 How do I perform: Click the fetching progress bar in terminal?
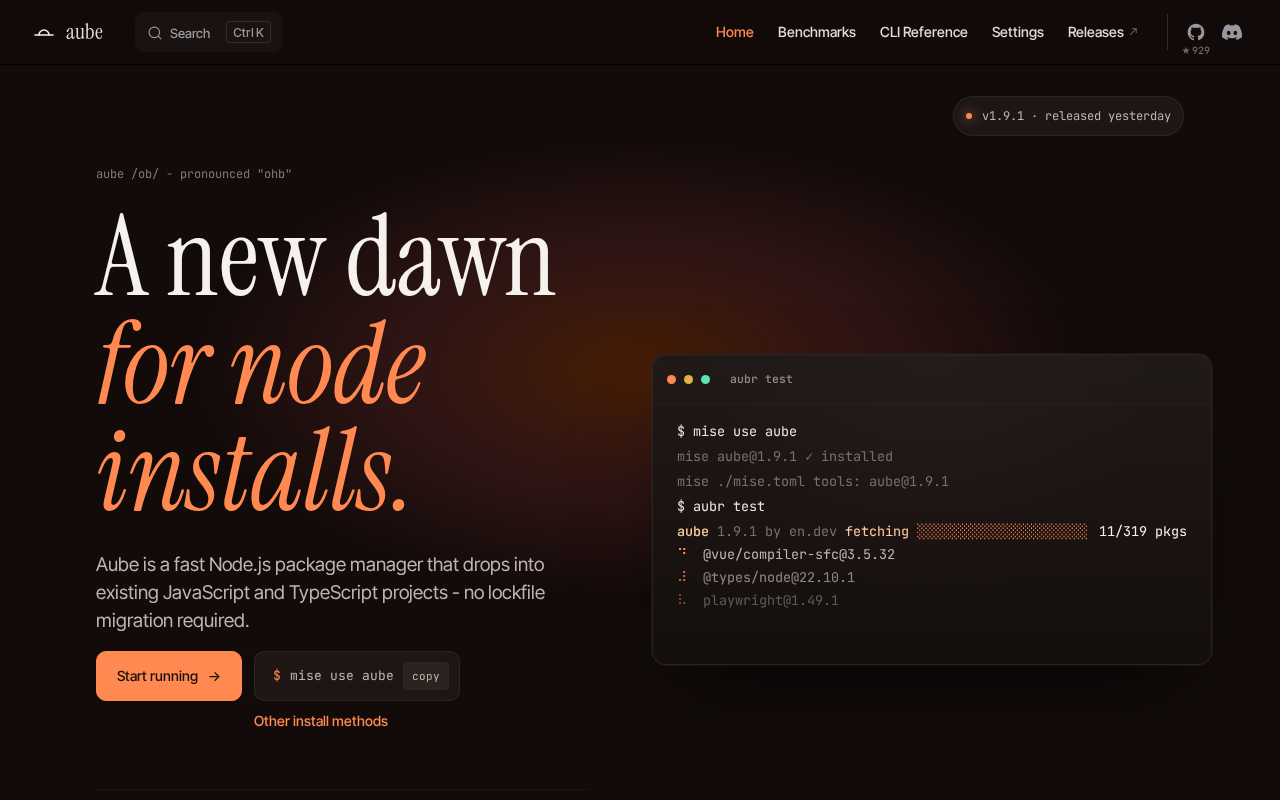coord(1002,532)
